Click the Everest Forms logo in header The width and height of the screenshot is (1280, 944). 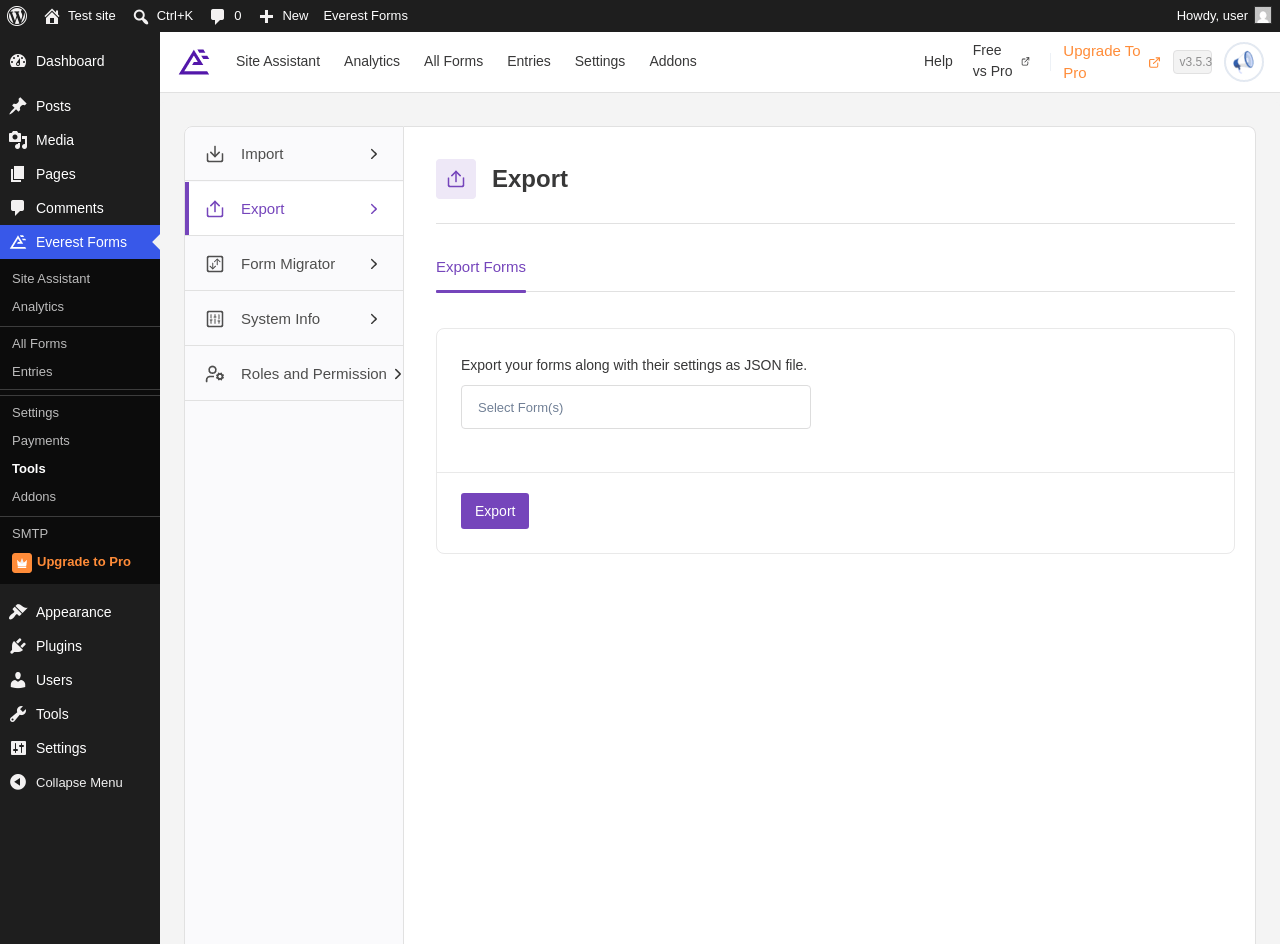pyautogui.click(x=194, y=62)
